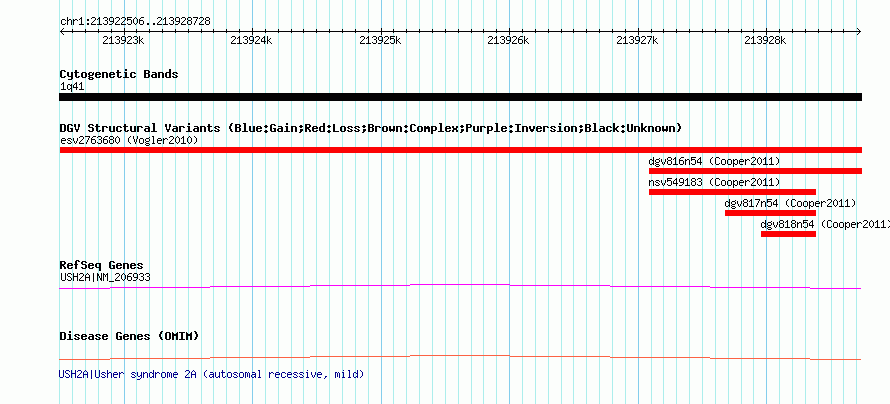Click the 213927k ruler tick label

[637, 40]
